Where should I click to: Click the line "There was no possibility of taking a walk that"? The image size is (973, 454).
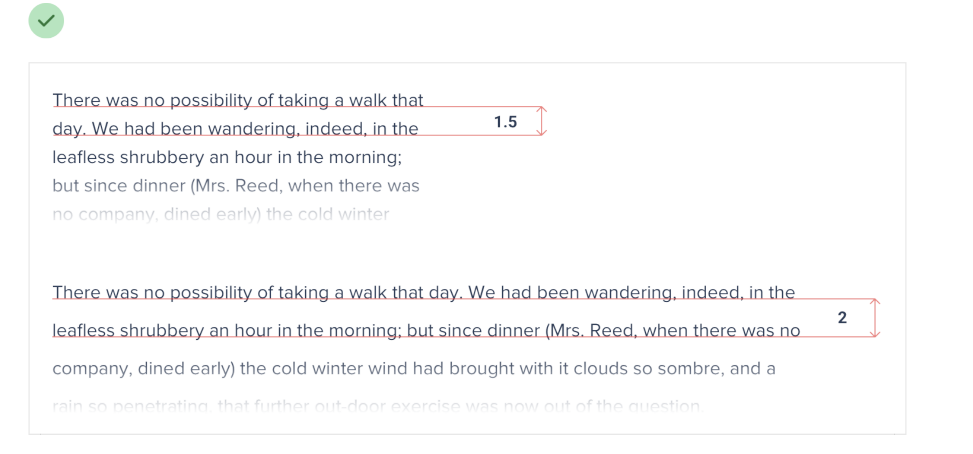[x=238, y=100]
